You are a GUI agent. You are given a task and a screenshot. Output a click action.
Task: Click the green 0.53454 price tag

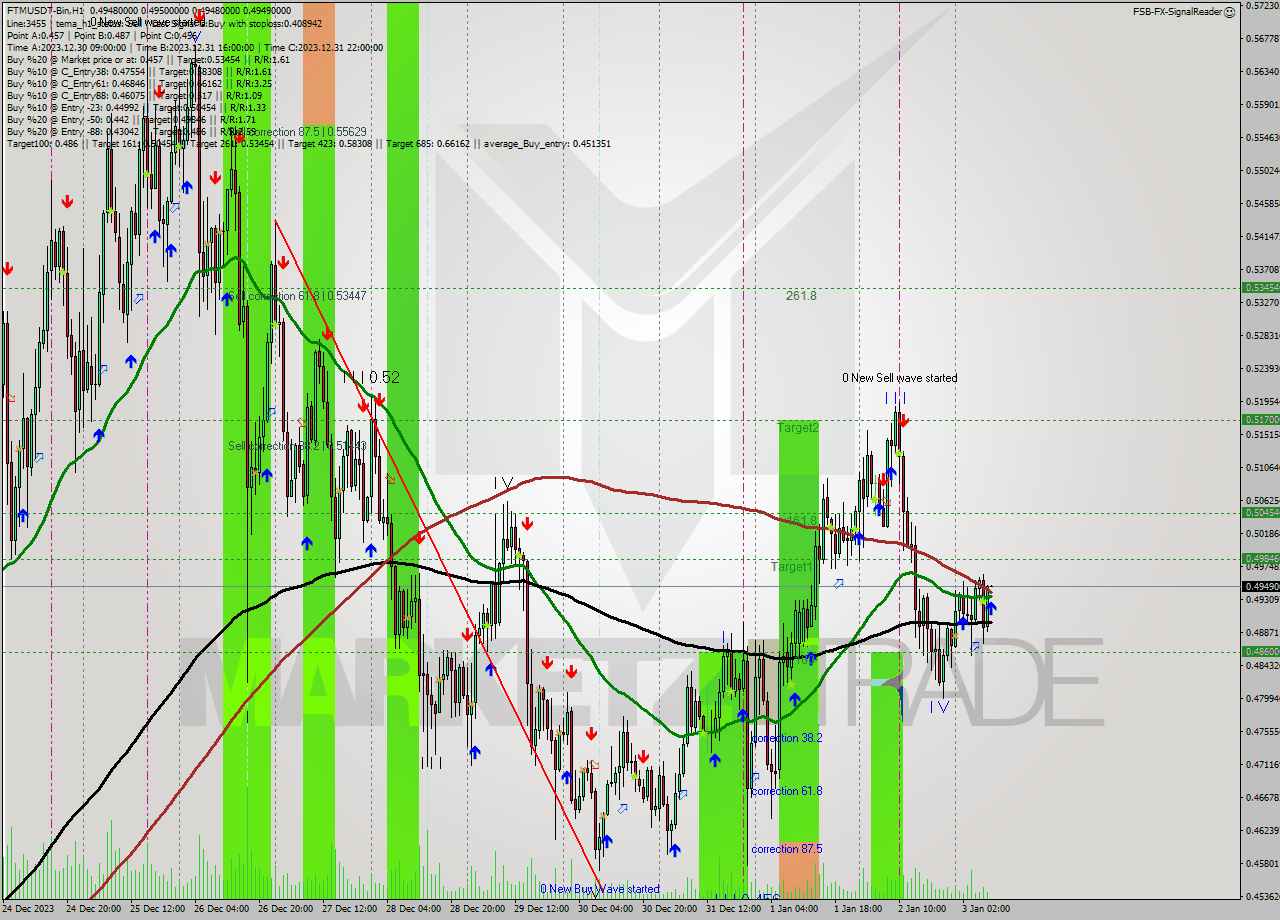coord(1260,287)
